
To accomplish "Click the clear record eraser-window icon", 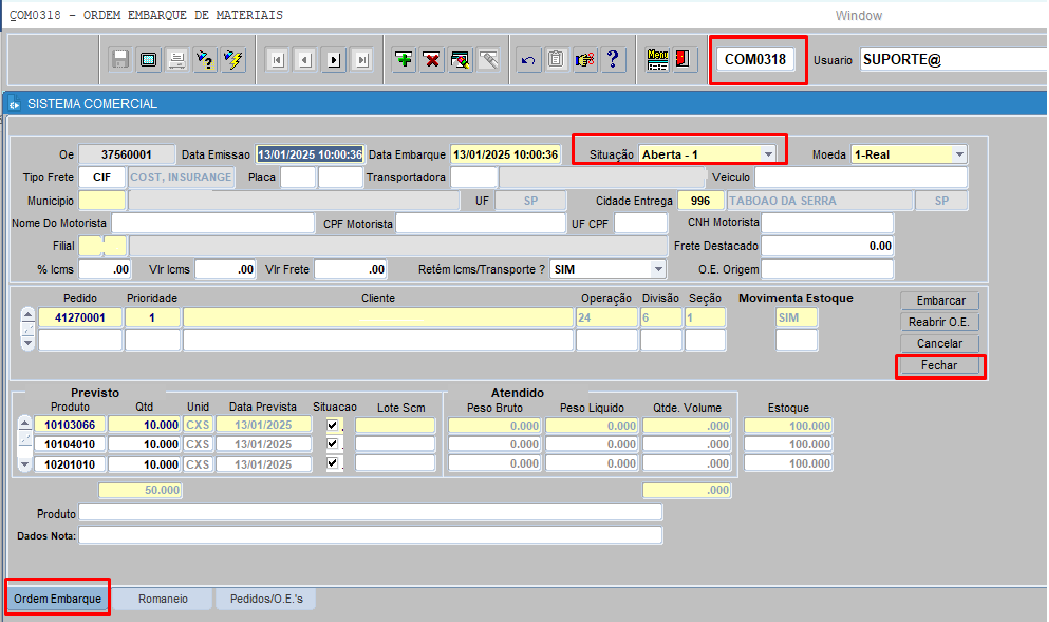I will [x=460, y=60].
